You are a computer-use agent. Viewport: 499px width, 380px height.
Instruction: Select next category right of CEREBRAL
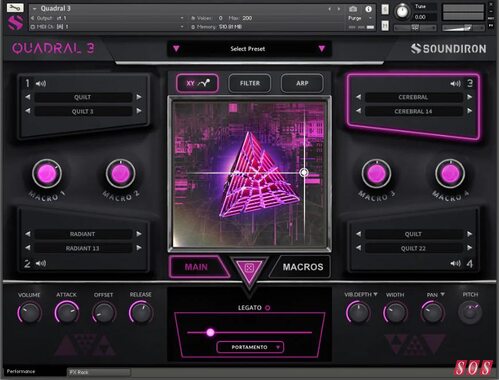(x=469, y=97)
